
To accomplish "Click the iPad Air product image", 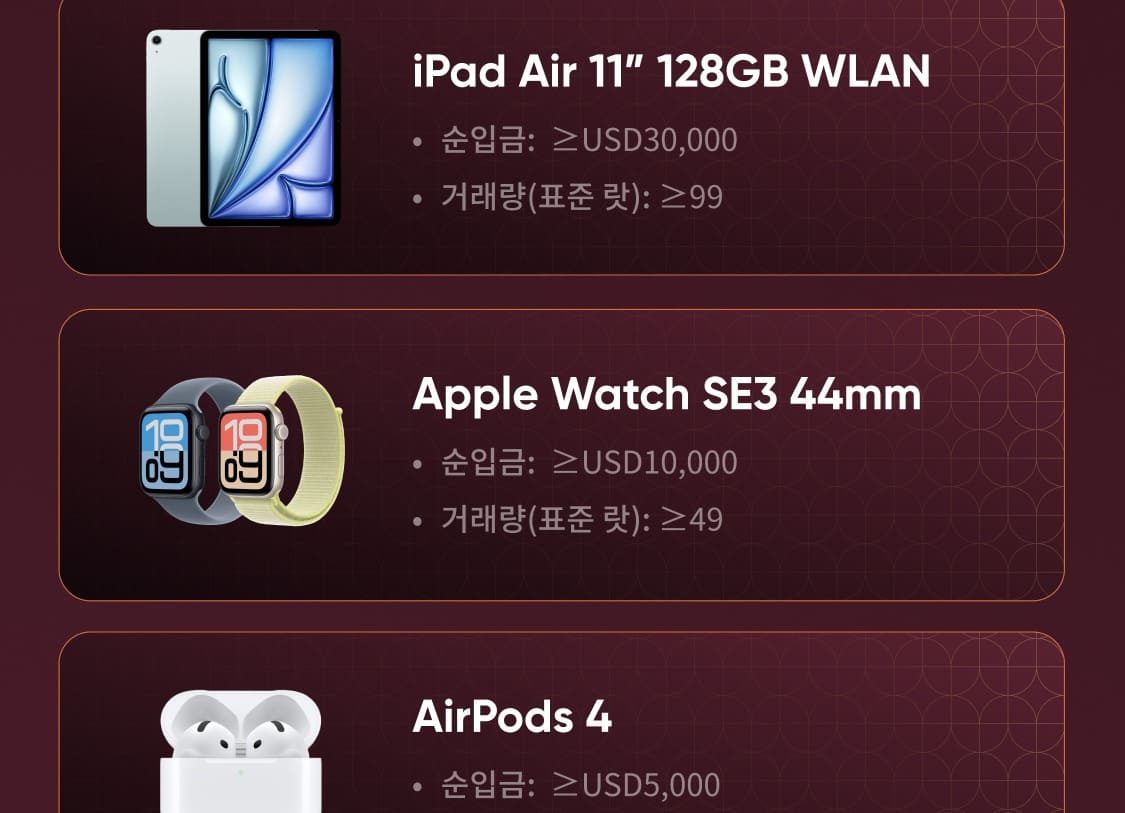I will (243, 128).
